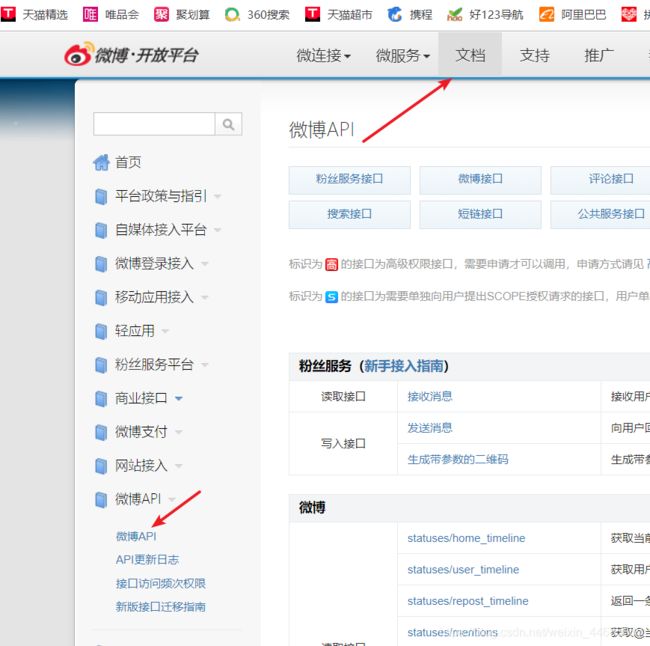Viewport: 650px width, 646px height.
Task: Expand the 平台政策与指引 section arrow
Action: point(217,196)
